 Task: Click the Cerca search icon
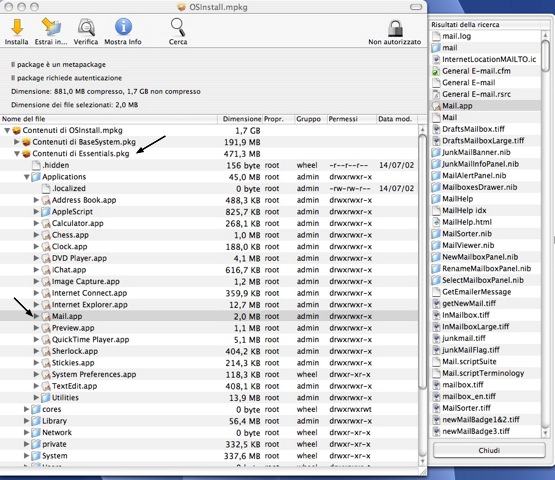click(x=178, y=27)
